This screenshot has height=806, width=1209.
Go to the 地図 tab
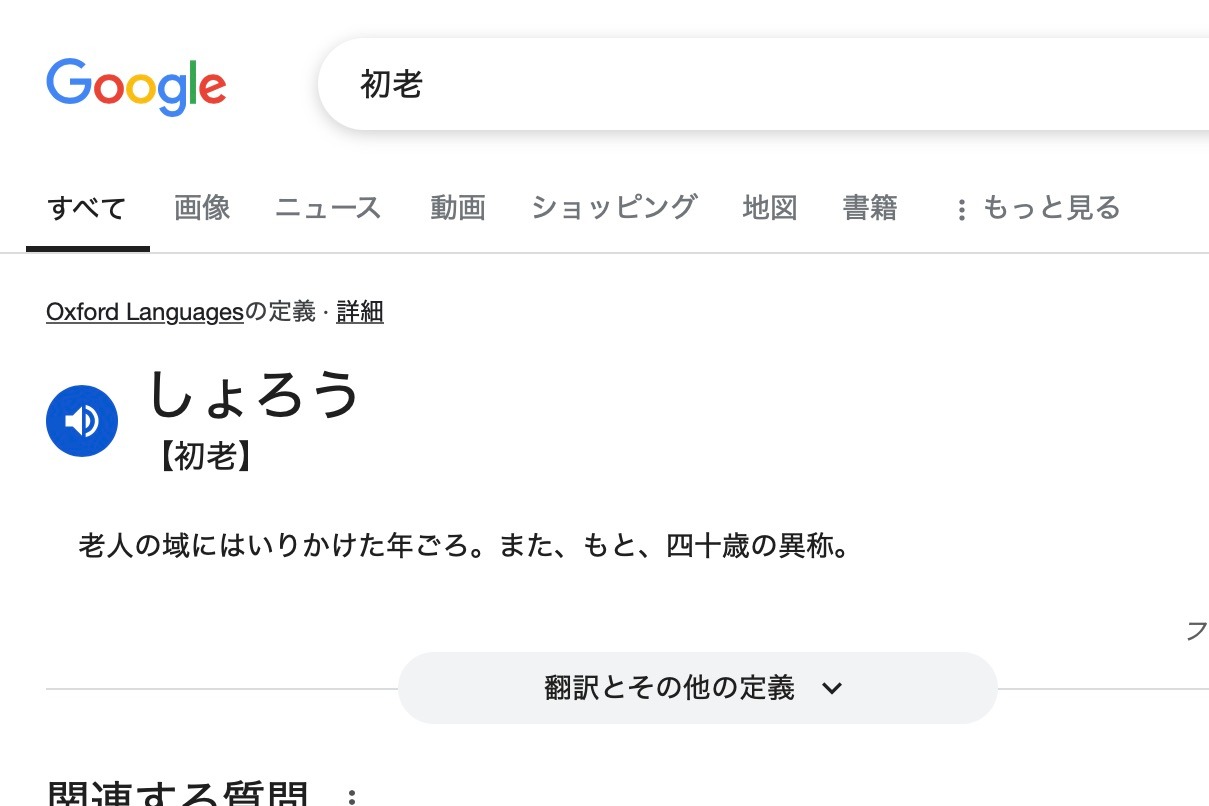(770, 208)
